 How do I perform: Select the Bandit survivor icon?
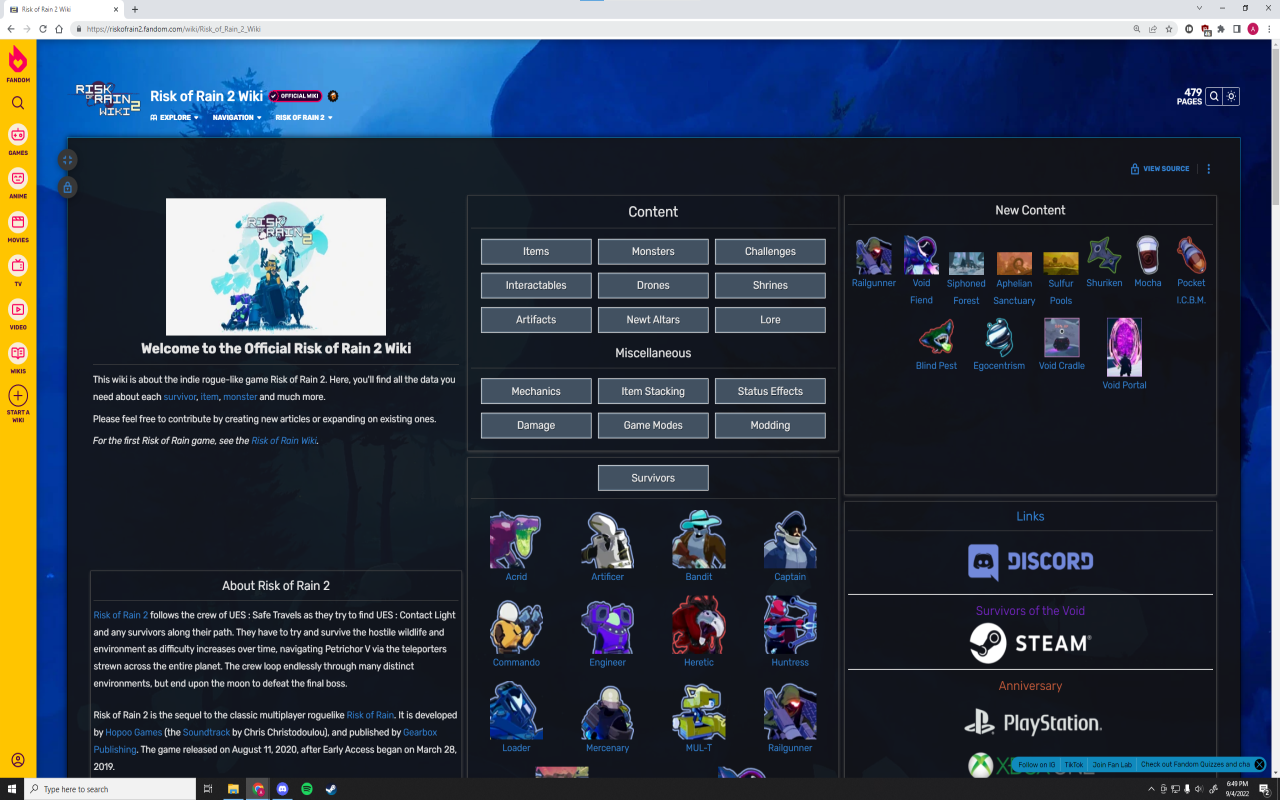coord(699,540)
